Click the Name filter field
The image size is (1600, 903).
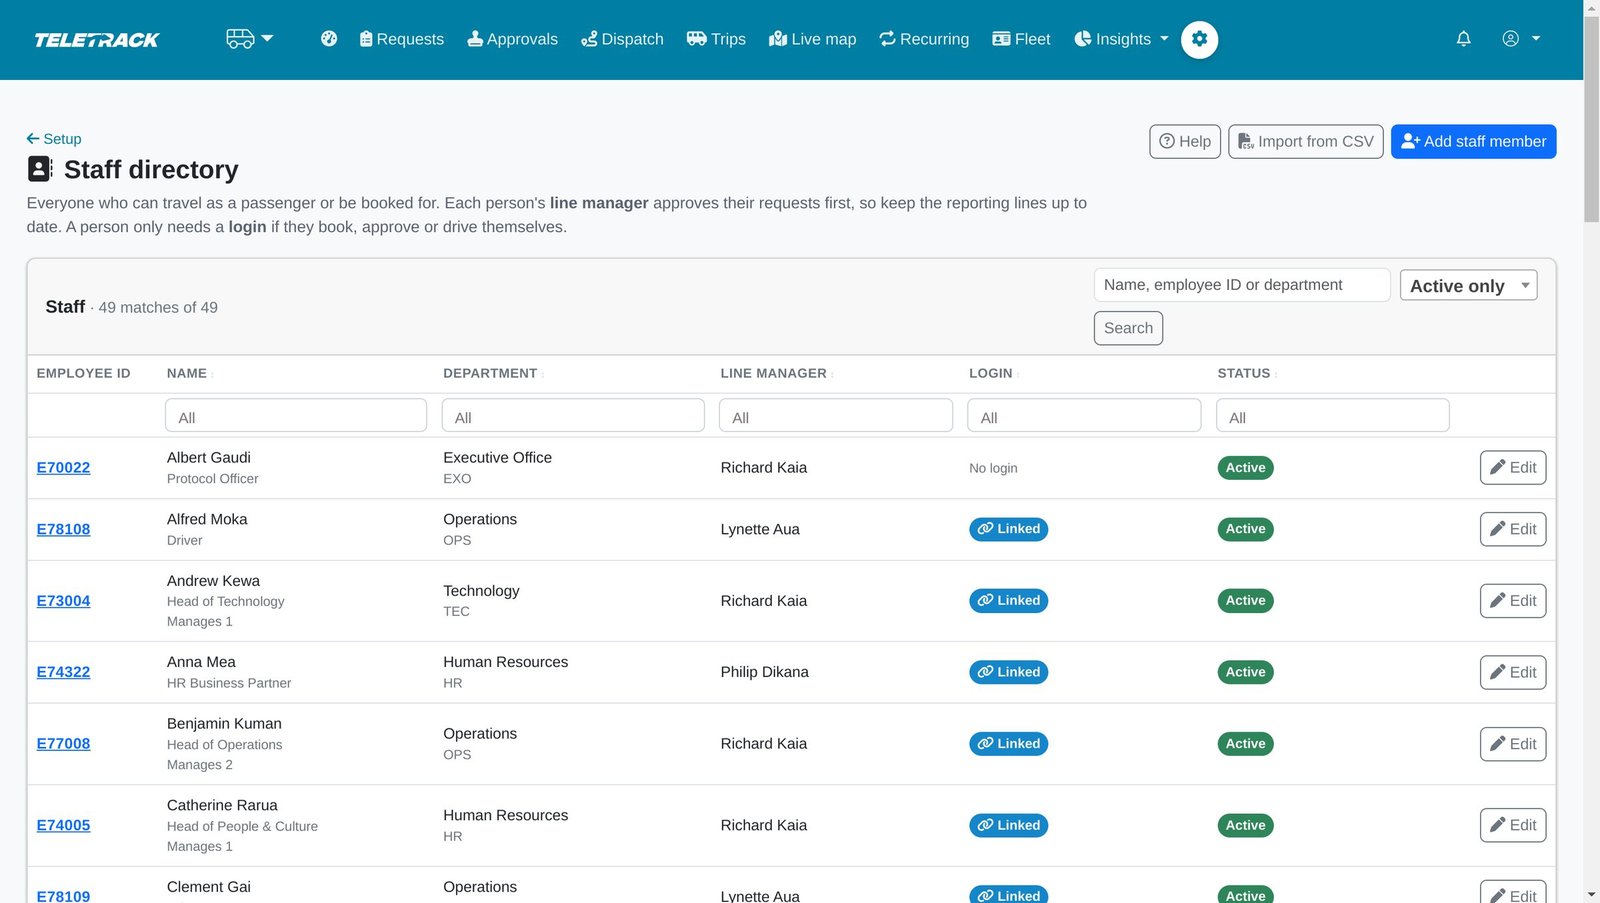[296, 416]
